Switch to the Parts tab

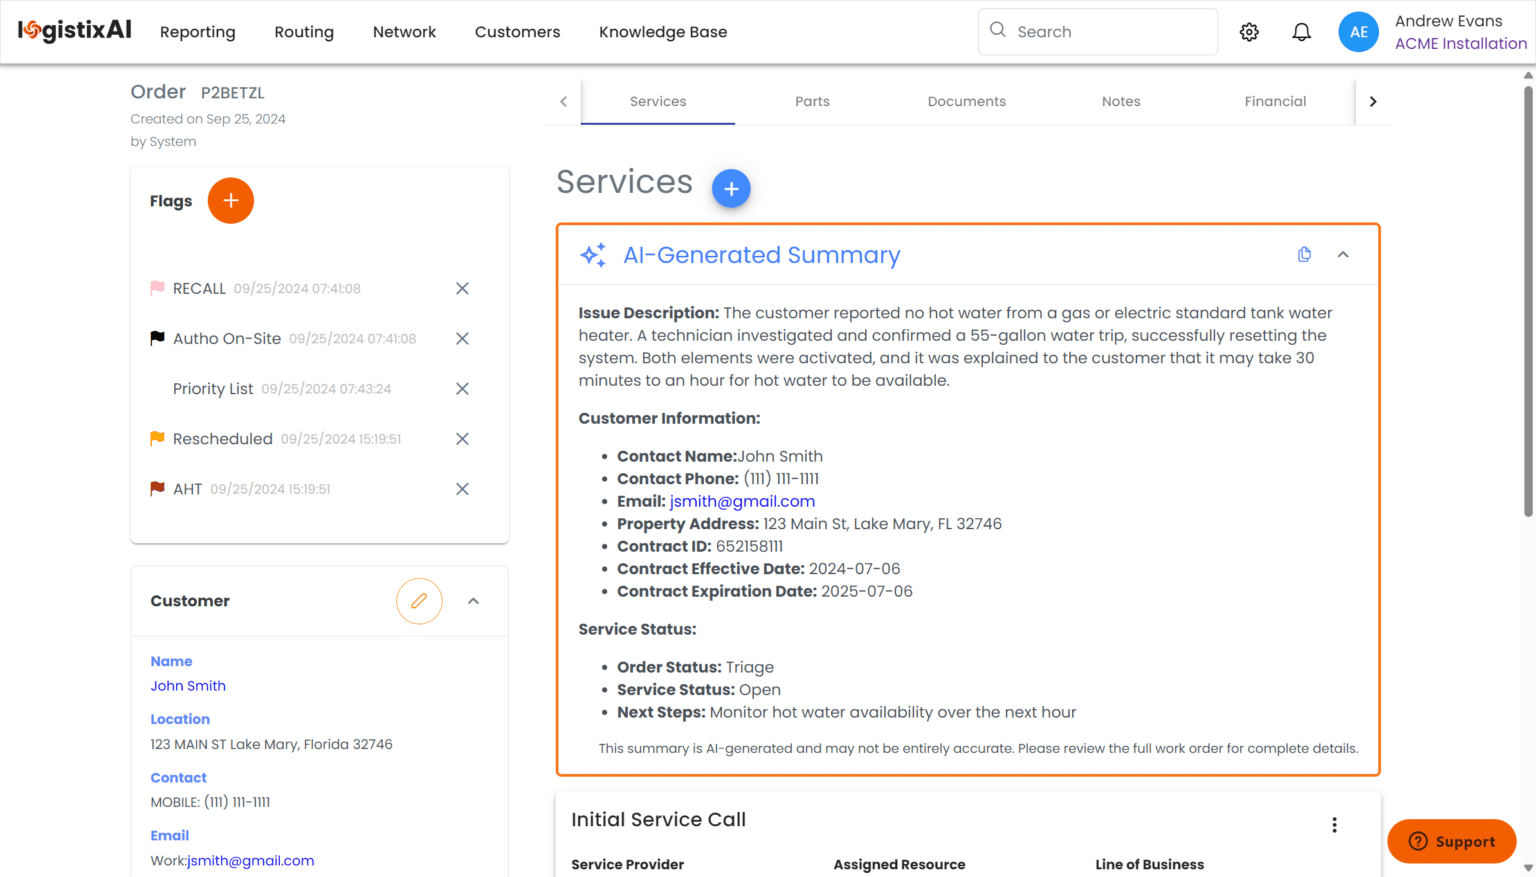(x=812, y=101)
